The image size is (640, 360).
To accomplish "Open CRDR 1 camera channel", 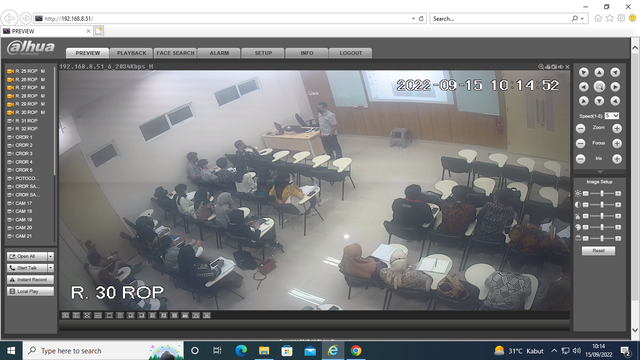I will click(x=20, y=137).
